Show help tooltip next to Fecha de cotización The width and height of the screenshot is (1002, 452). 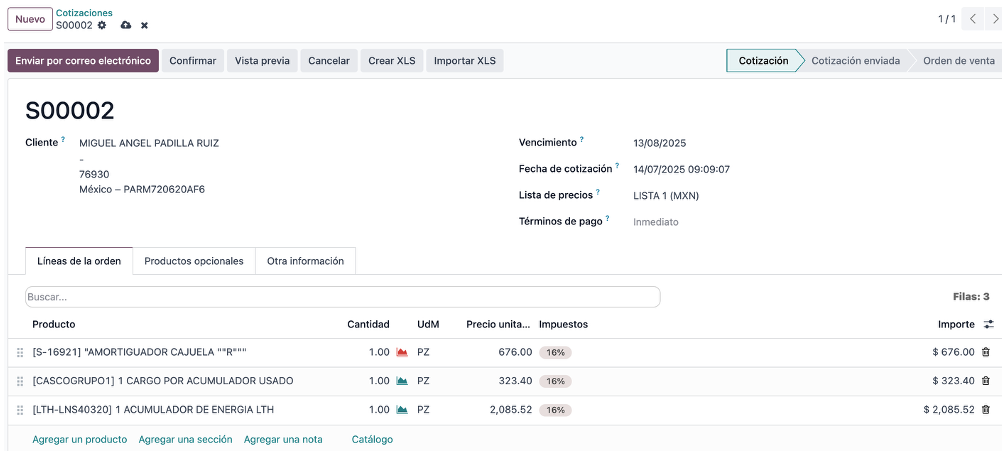point(617,166)
